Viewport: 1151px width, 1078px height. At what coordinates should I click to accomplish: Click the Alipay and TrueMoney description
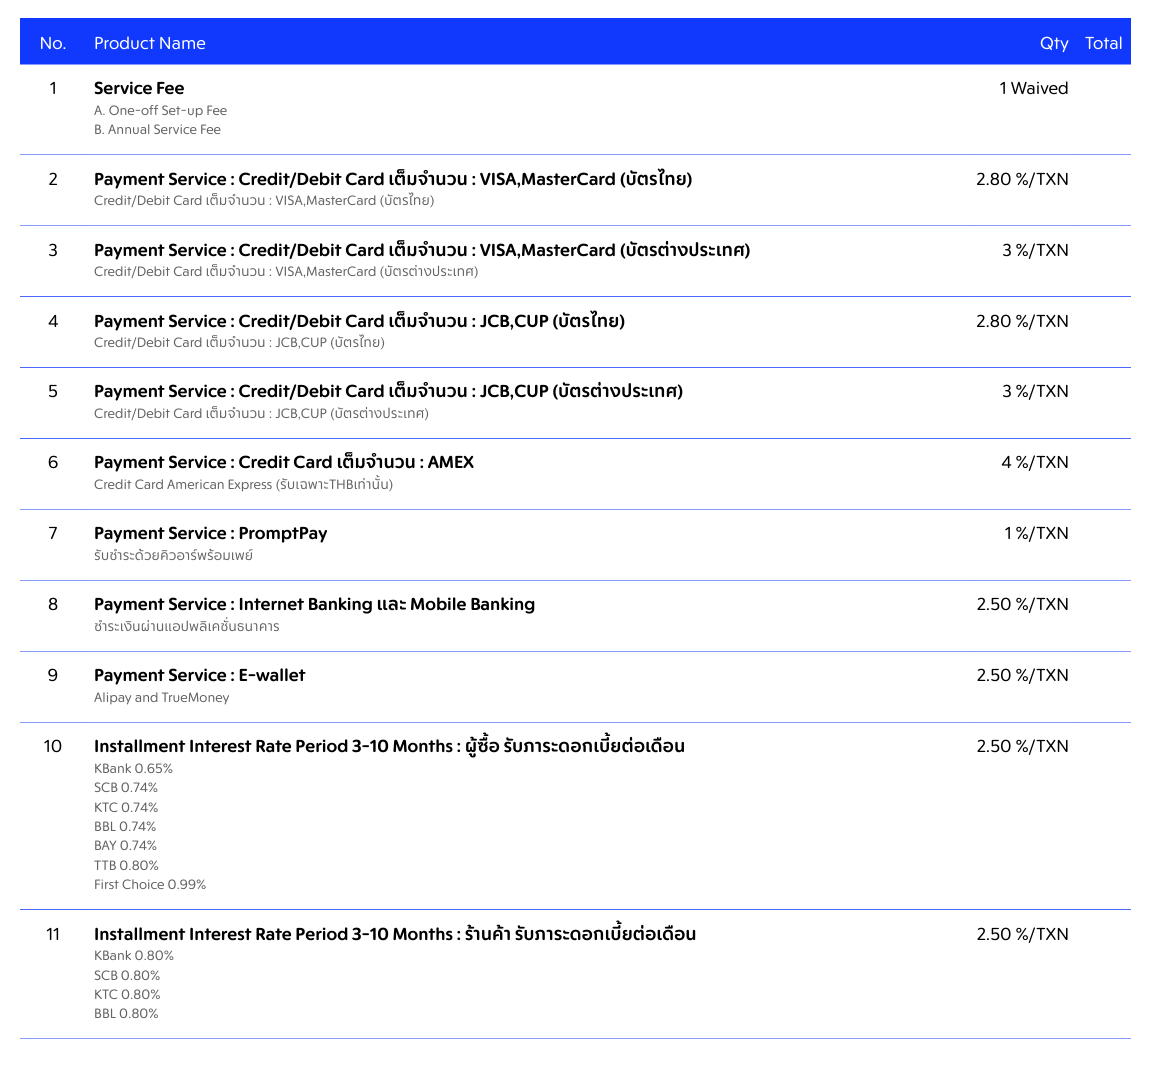(x=161, y=698)
